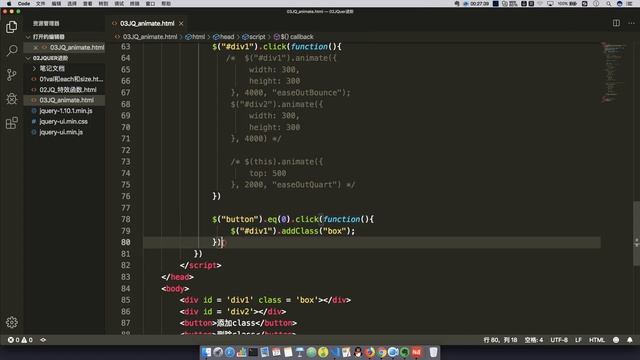Screen dimensions: 640x360
Task: Open Terminal from the Dock
Action: pyautogui.click(x=253, y=352)
